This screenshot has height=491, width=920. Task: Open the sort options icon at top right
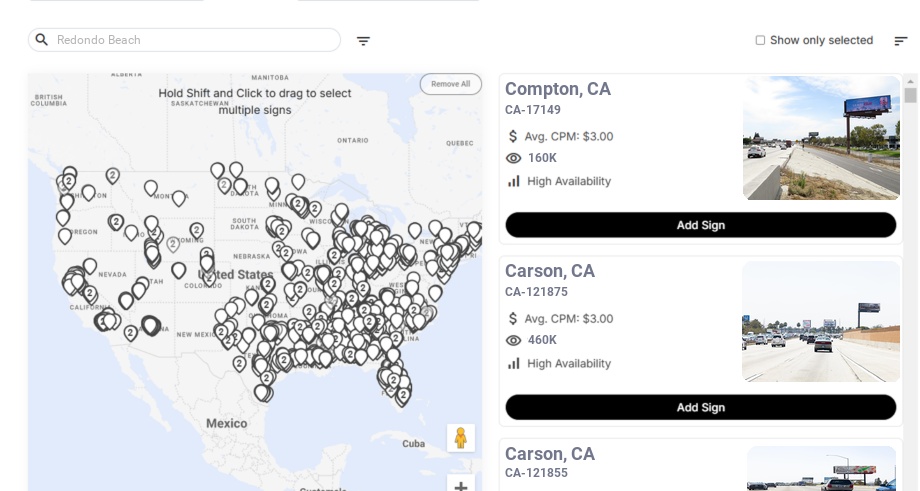click(x=900, y=41)
